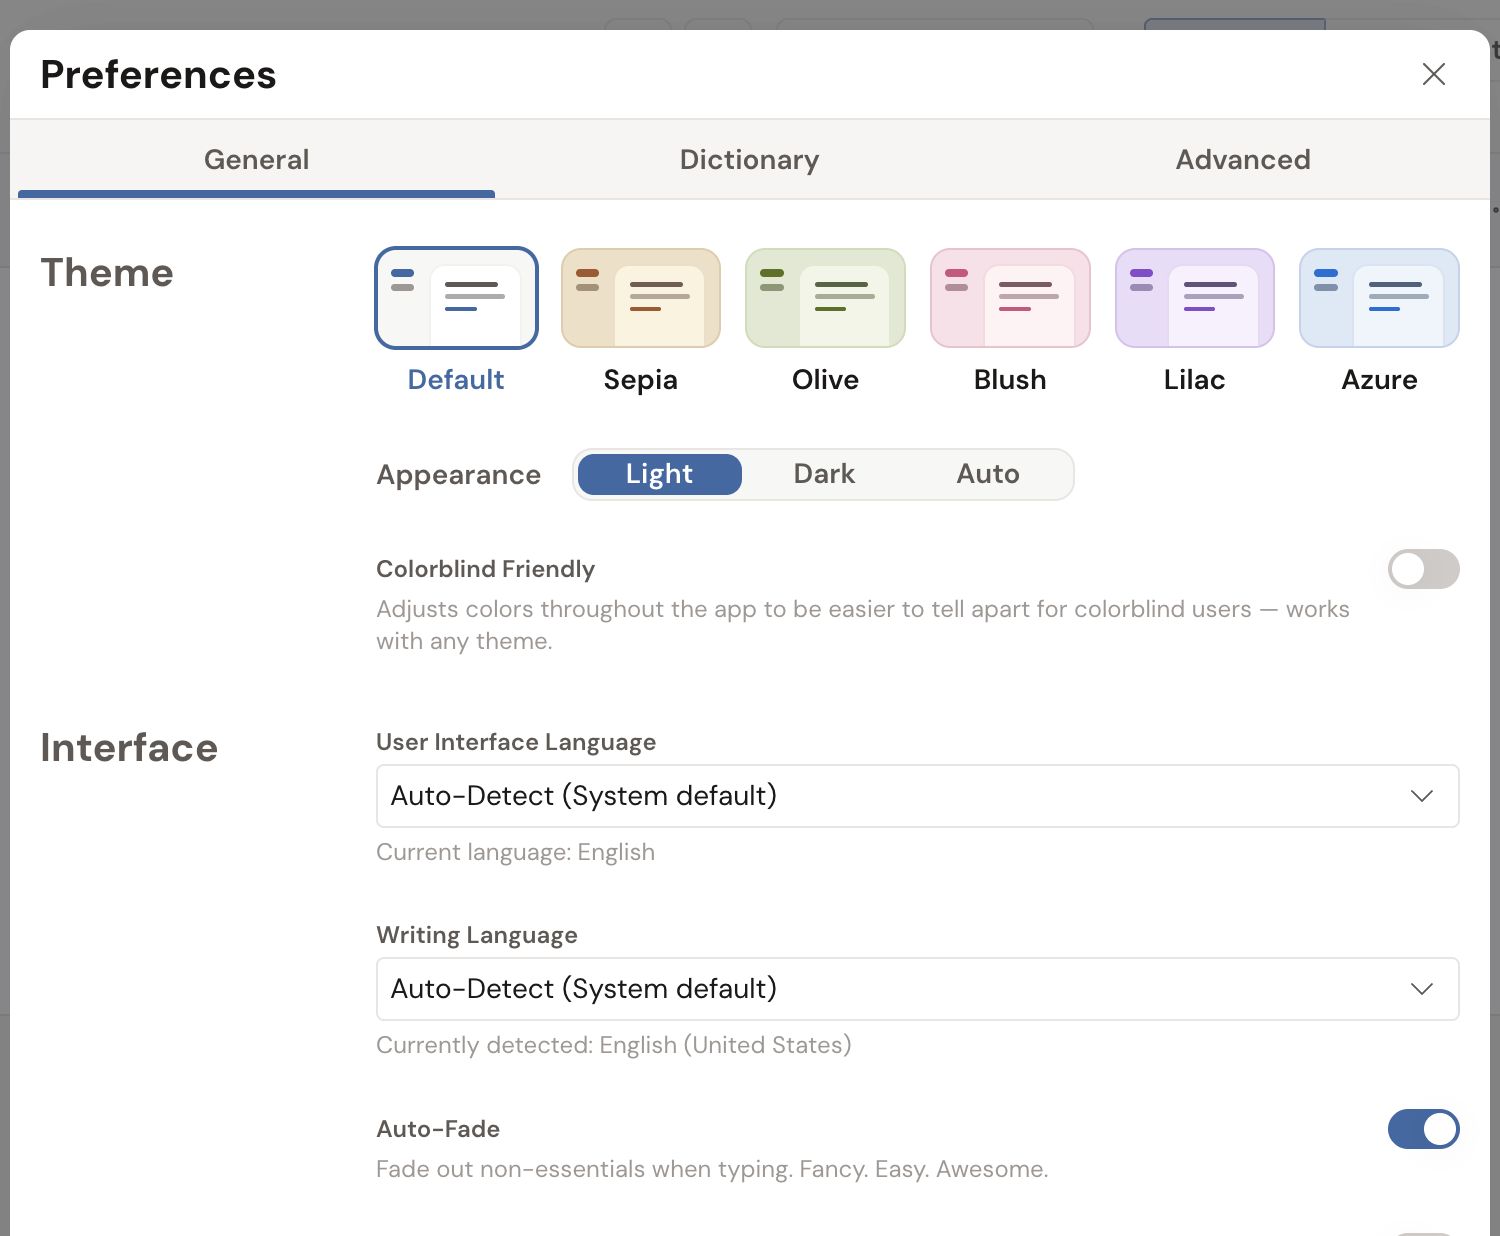Image resolution: width=1500 pixels, height=1236 pixels.
Task: Click the Sepia theme label
Action: pos(641,380)
